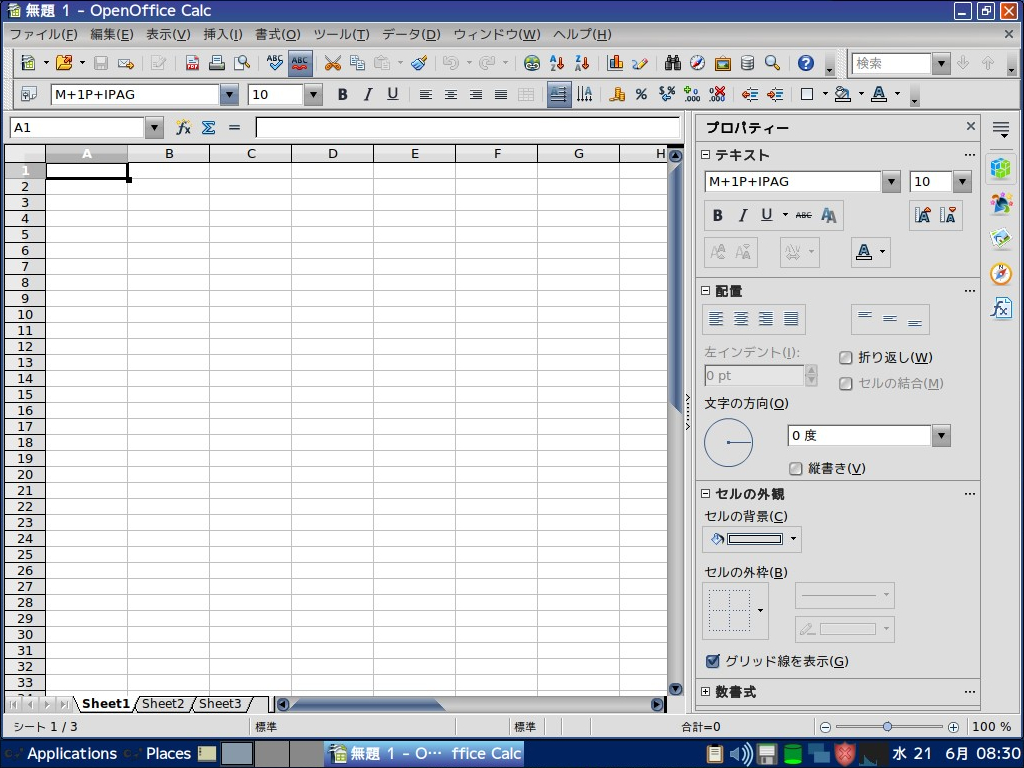Export directly as PDF

click(192, 63)
